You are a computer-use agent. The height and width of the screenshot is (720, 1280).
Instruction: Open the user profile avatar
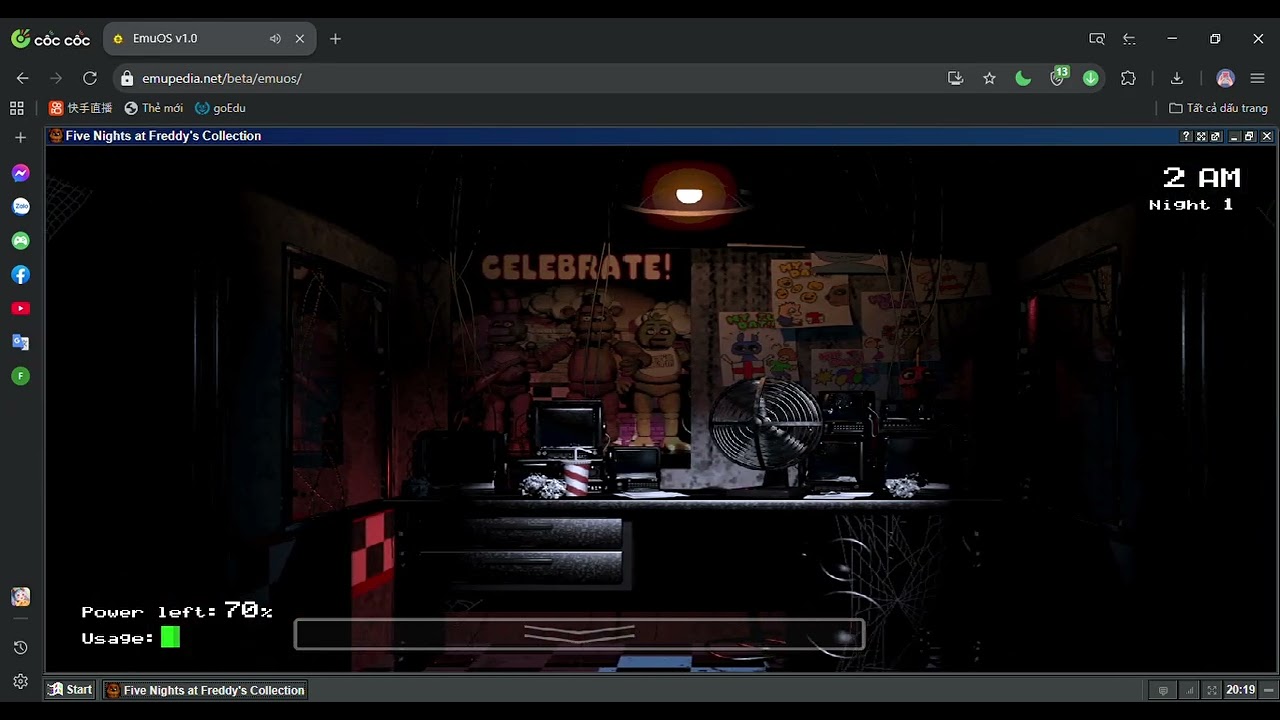coord(1225,78)
